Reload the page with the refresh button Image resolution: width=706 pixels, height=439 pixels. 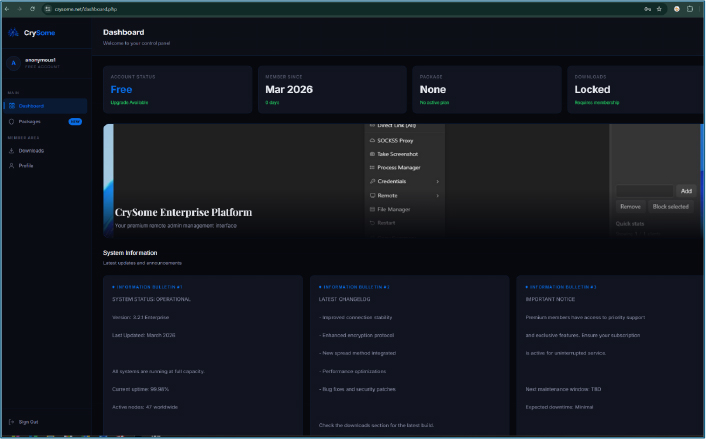31,8
